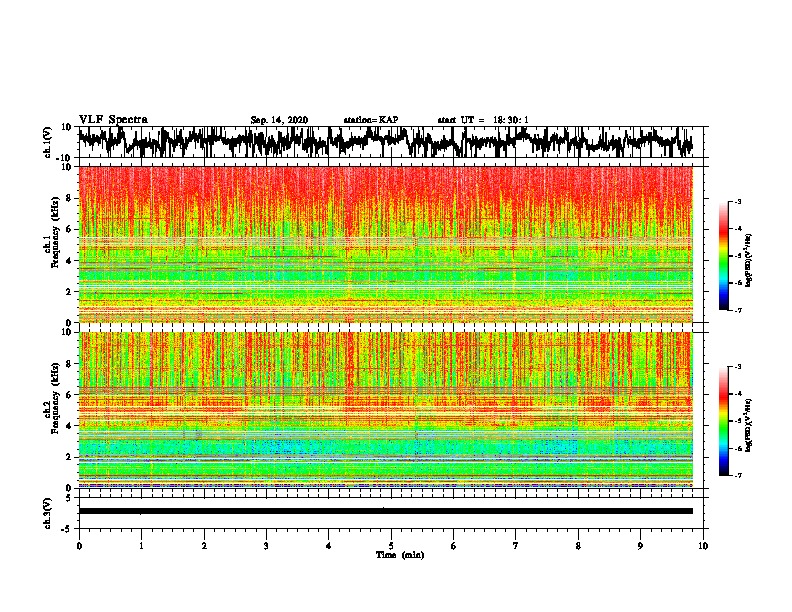Click the log(PSD) label beside ch.1 colorbar
This screenshot has height=612, width=792.
(749, 260)
